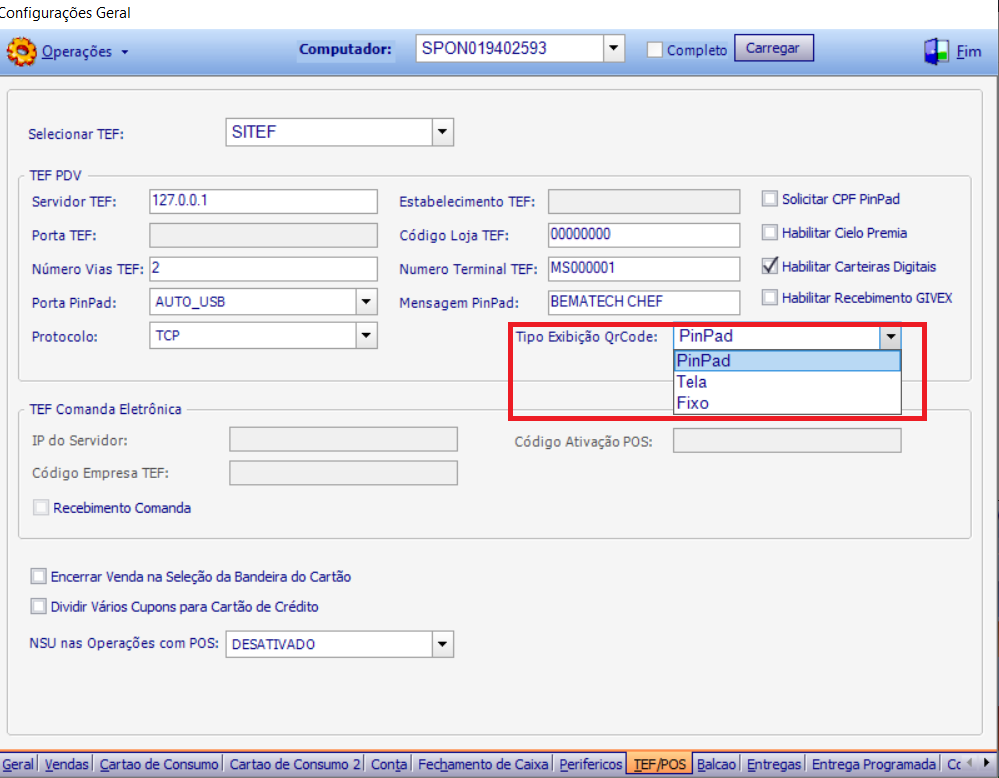This screenshot has width=999, height=778.
Task: Click the Fim exit door icon
Action: click(x=936, y=52)
